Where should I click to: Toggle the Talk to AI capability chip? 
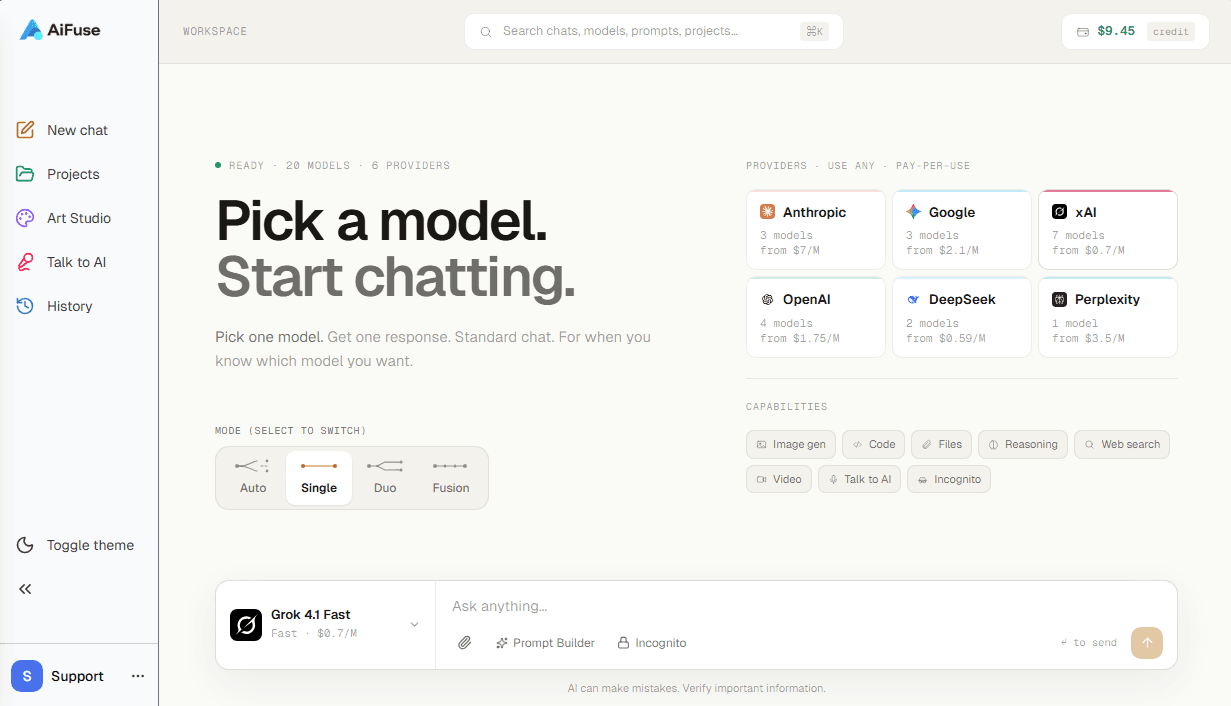pyautogui.click(x=859, y=479)
